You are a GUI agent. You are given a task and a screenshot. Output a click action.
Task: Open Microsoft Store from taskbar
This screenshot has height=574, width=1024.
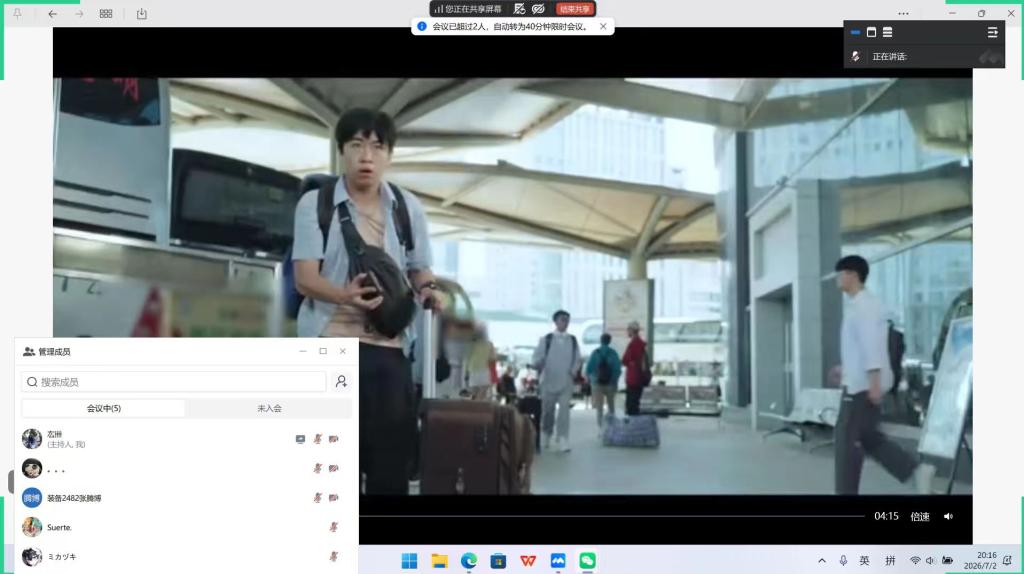tap(498, 560)
